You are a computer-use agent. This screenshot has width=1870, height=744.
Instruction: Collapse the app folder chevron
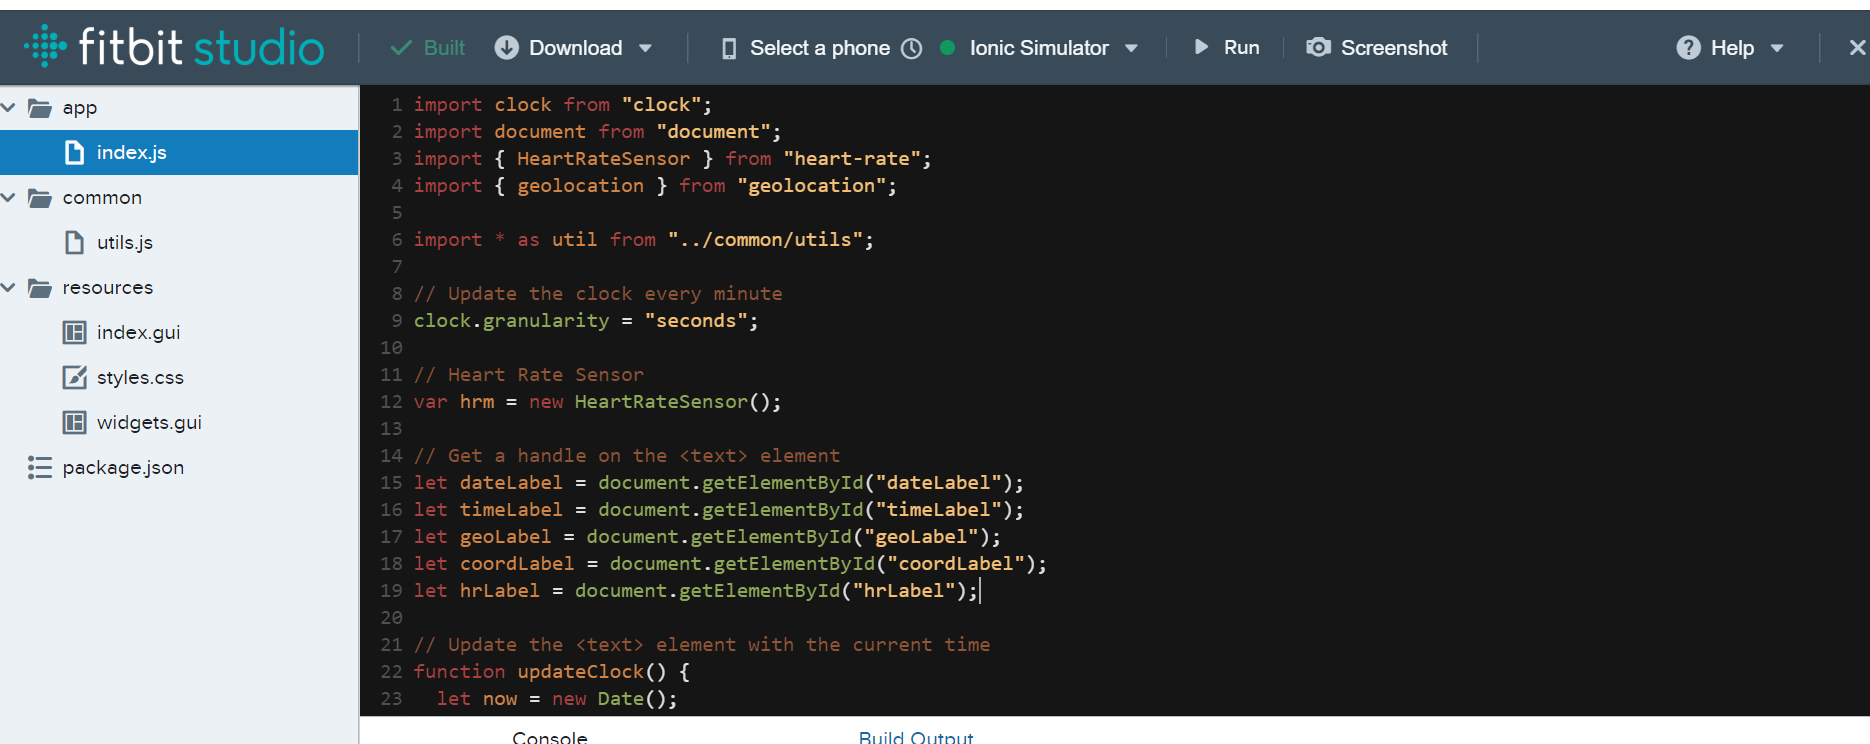pyautogui.click(x=9, y=107)
